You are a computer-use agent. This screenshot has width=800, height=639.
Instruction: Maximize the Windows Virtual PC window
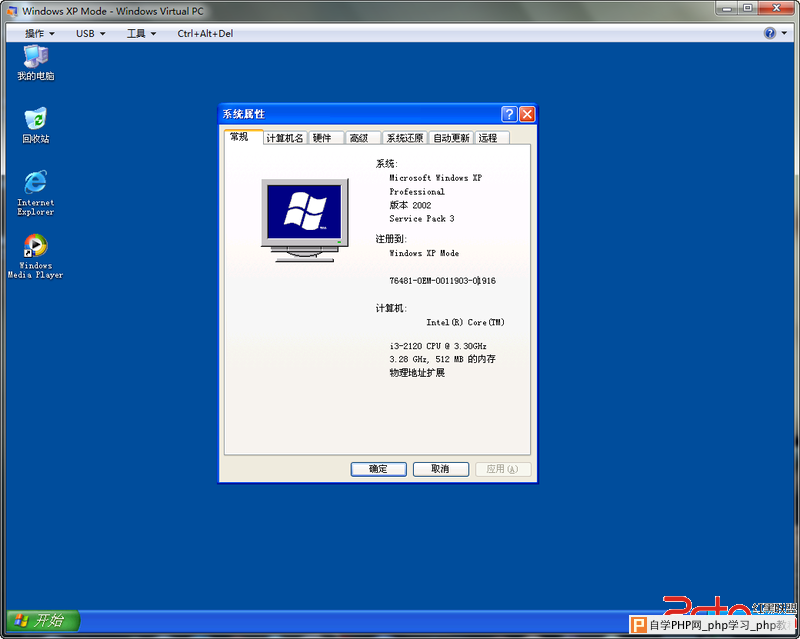747,9
